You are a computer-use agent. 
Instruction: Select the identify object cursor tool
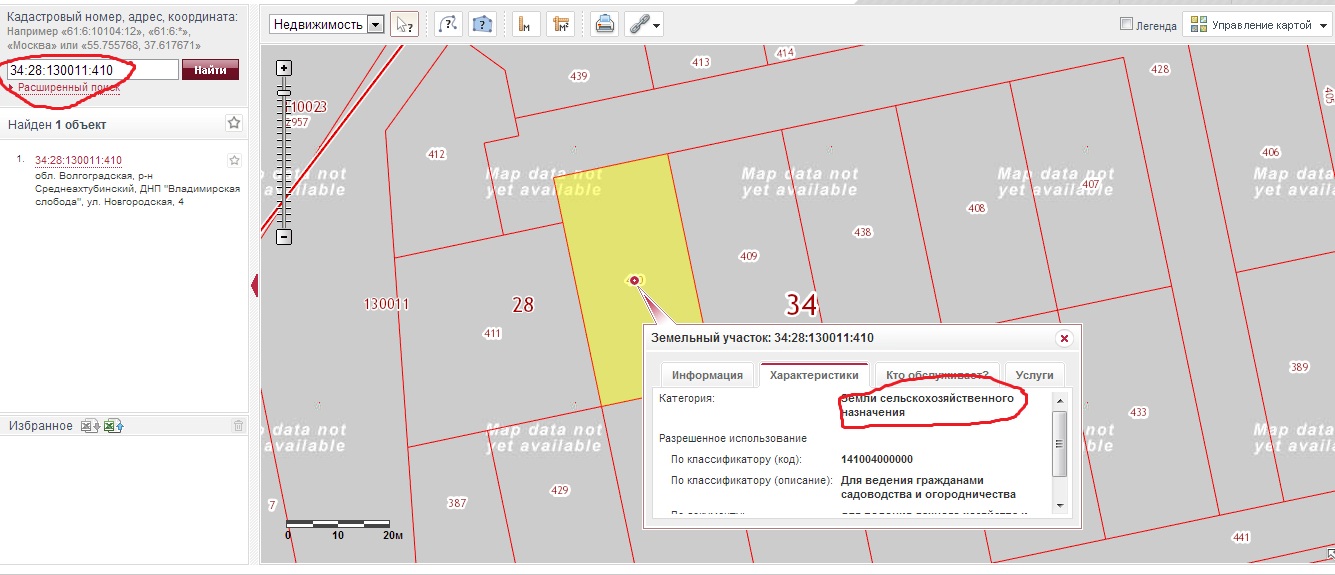point(404,25)
